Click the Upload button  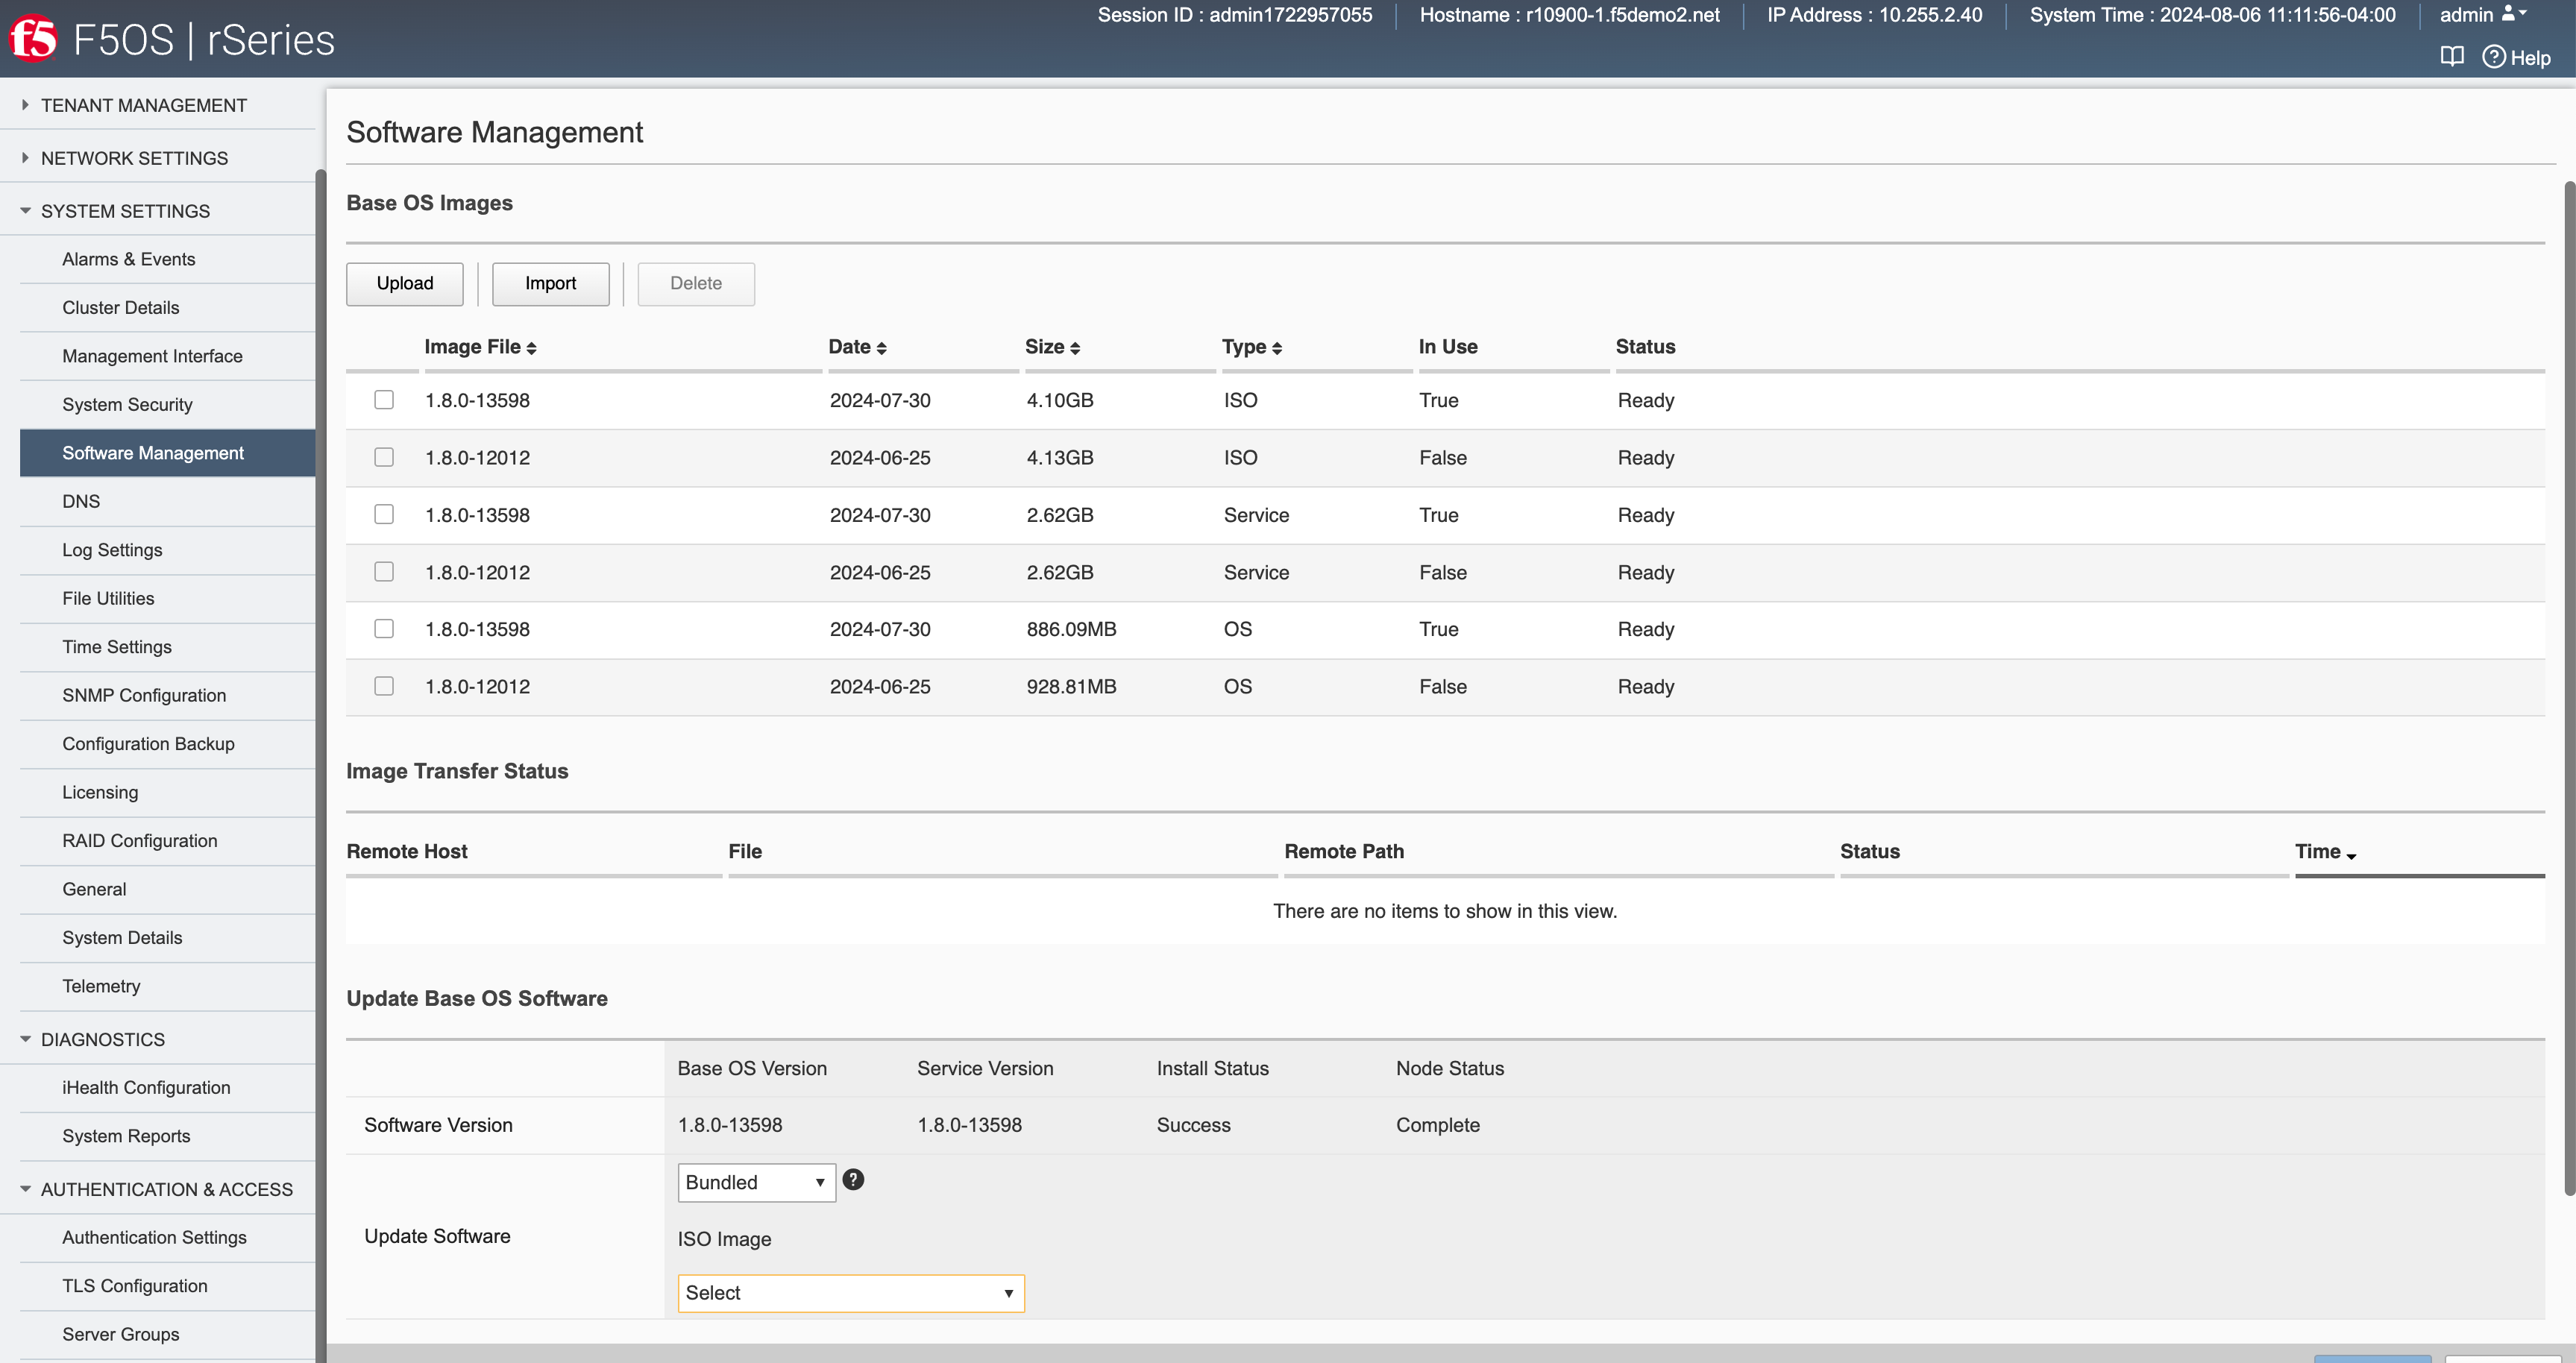[x=405, y=284]
